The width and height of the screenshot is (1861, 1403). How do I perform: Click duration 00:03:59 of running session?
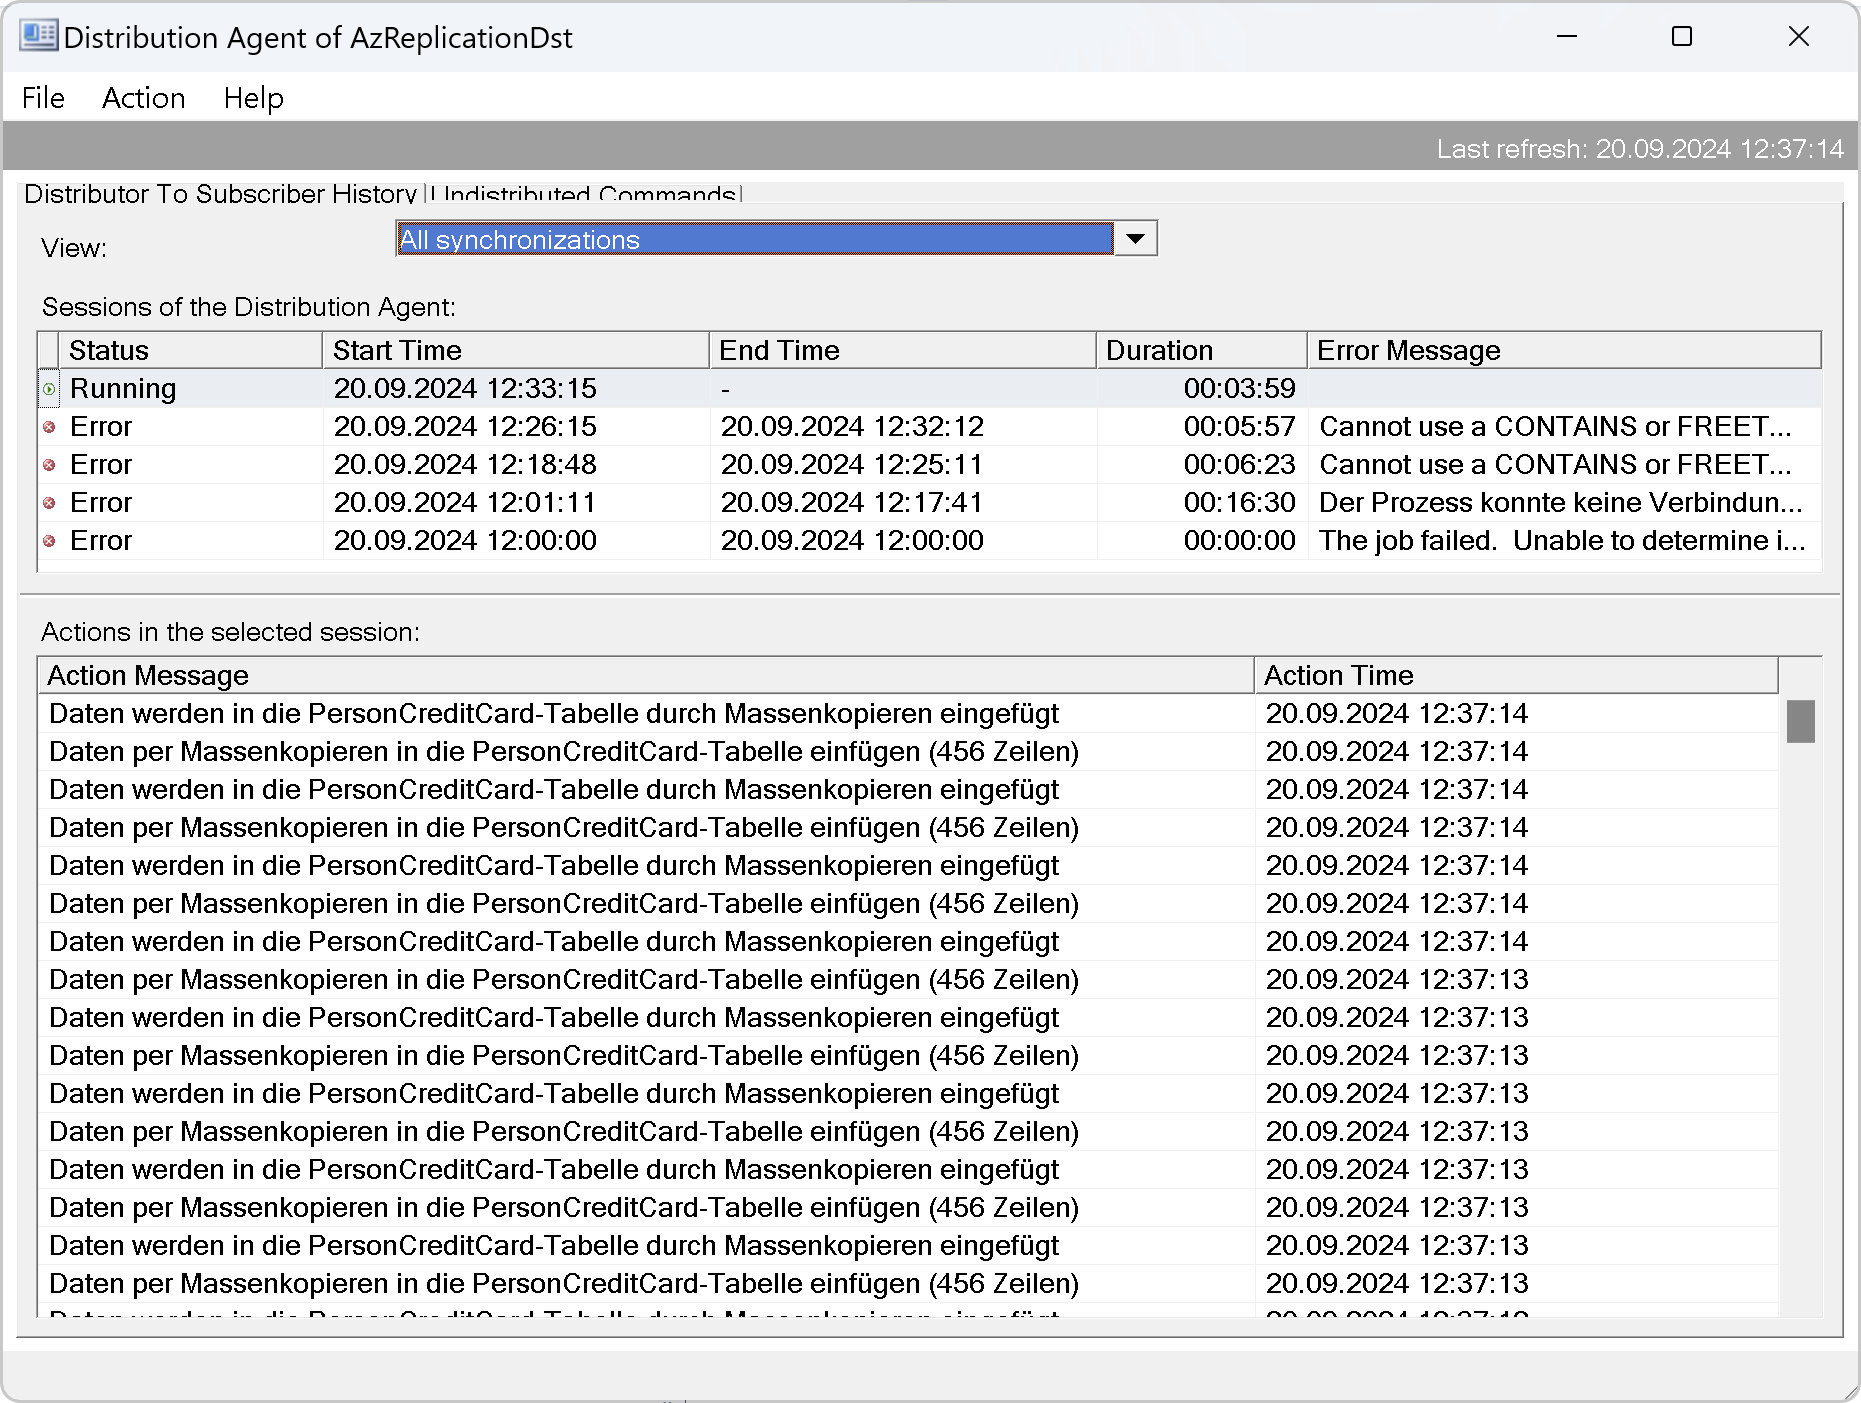pyautogui.click(x=1239, y=389)
